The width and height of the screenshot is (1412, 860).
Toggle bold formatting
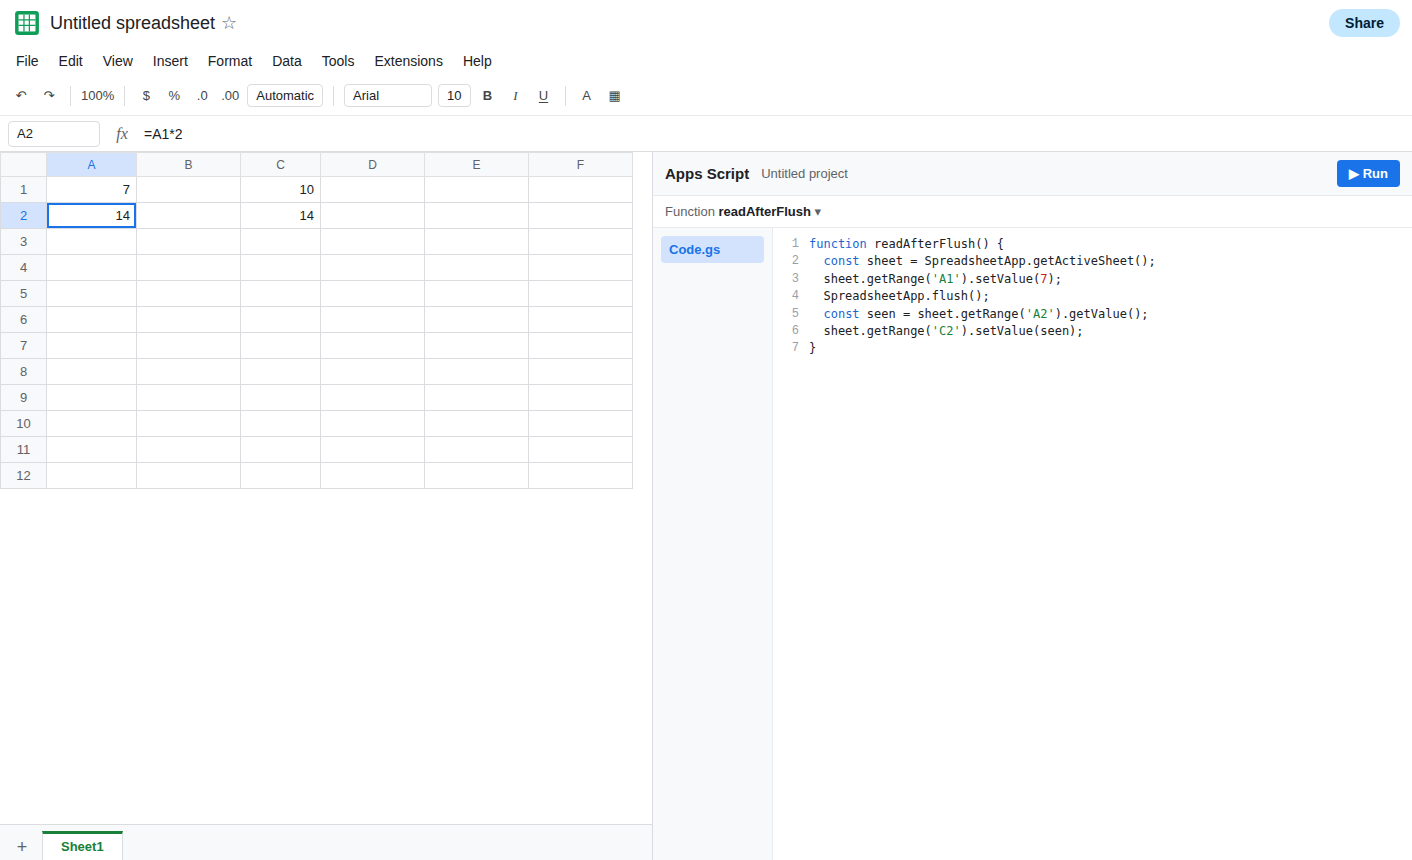point(488,96)
